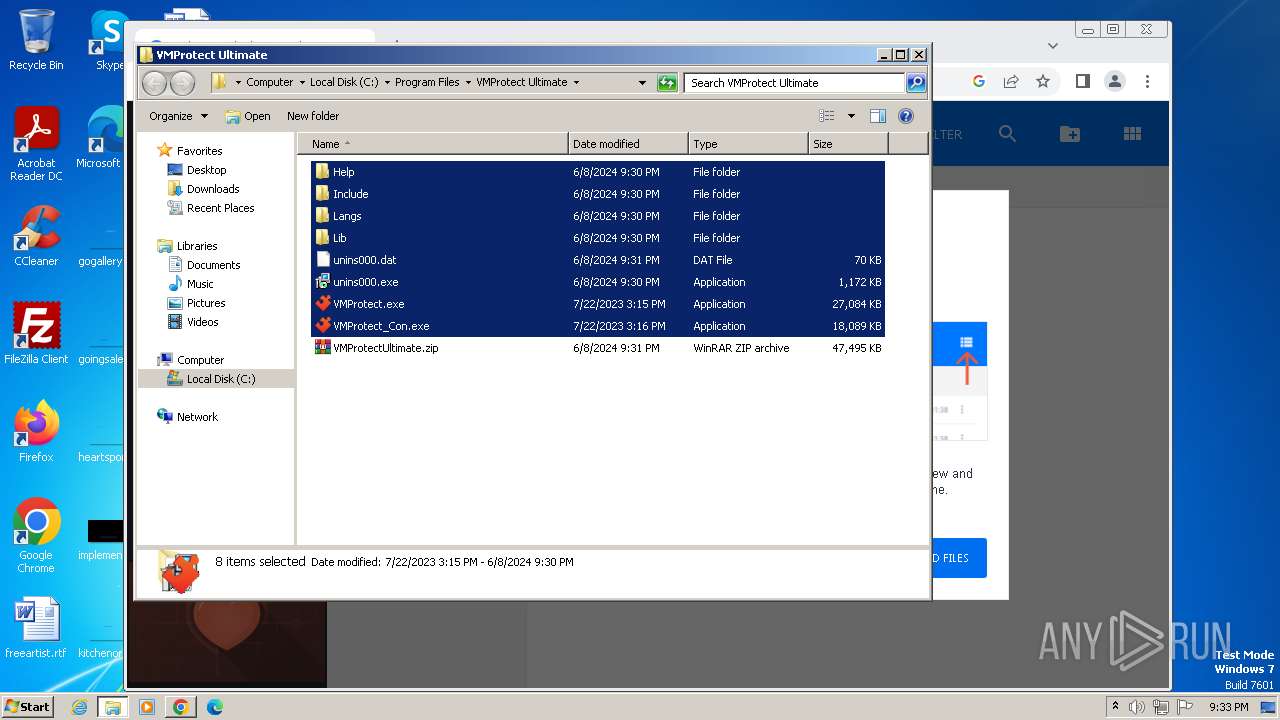Open the More view options dropdown arrow
The width and height of the screenshot is (1280, 720).
tap(851, 116)
